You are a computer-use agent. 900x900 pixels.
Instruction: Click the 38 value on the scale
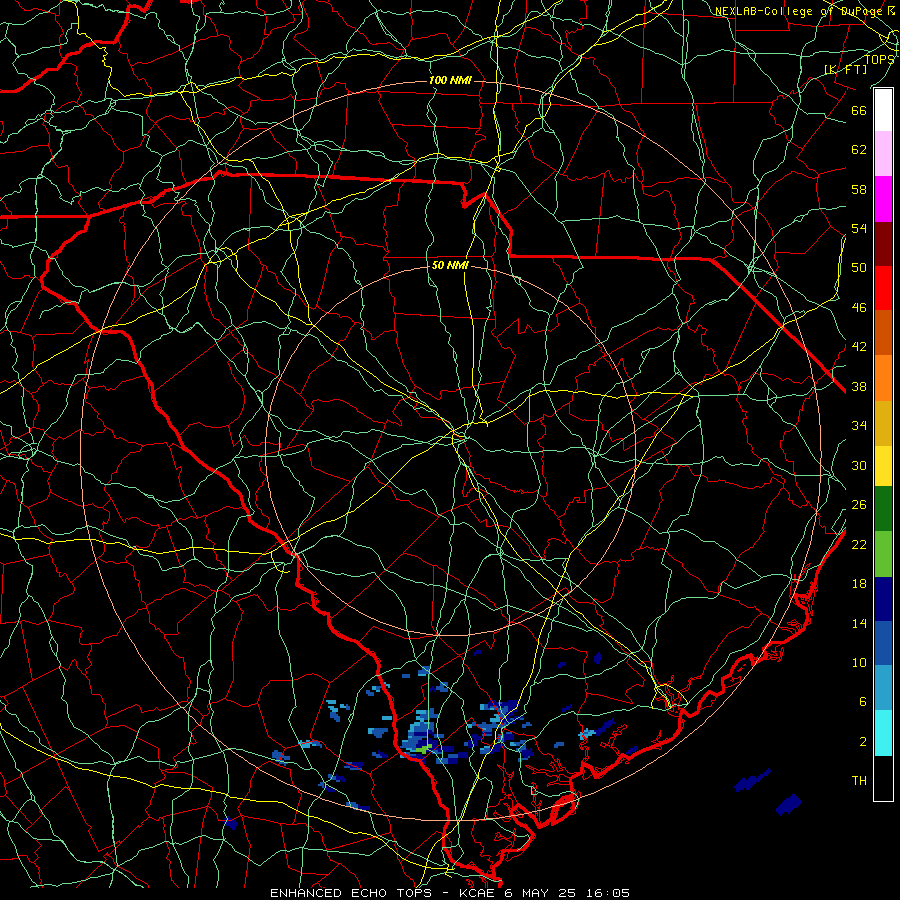click(x=859, y=386)
